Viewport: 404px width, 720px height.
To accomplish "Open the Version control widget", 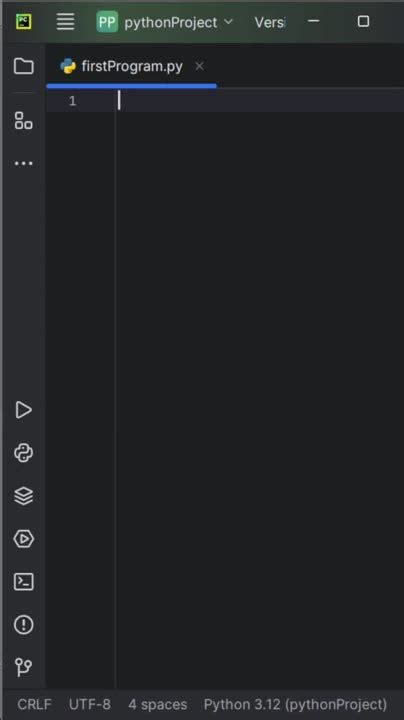I will (269, 22).
